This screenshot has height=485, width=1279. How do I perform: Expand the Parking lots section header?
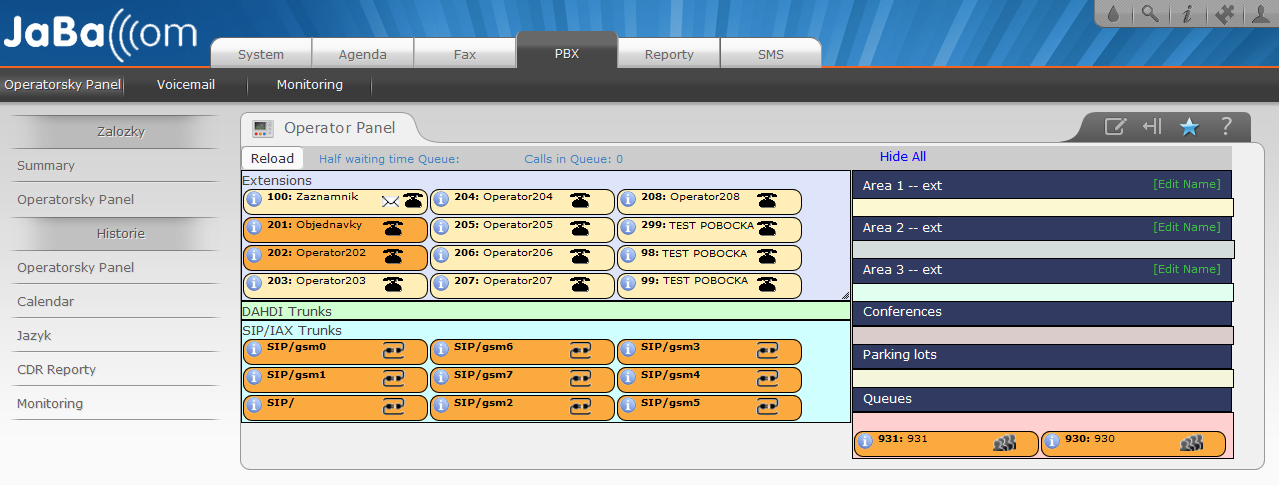1041,355
